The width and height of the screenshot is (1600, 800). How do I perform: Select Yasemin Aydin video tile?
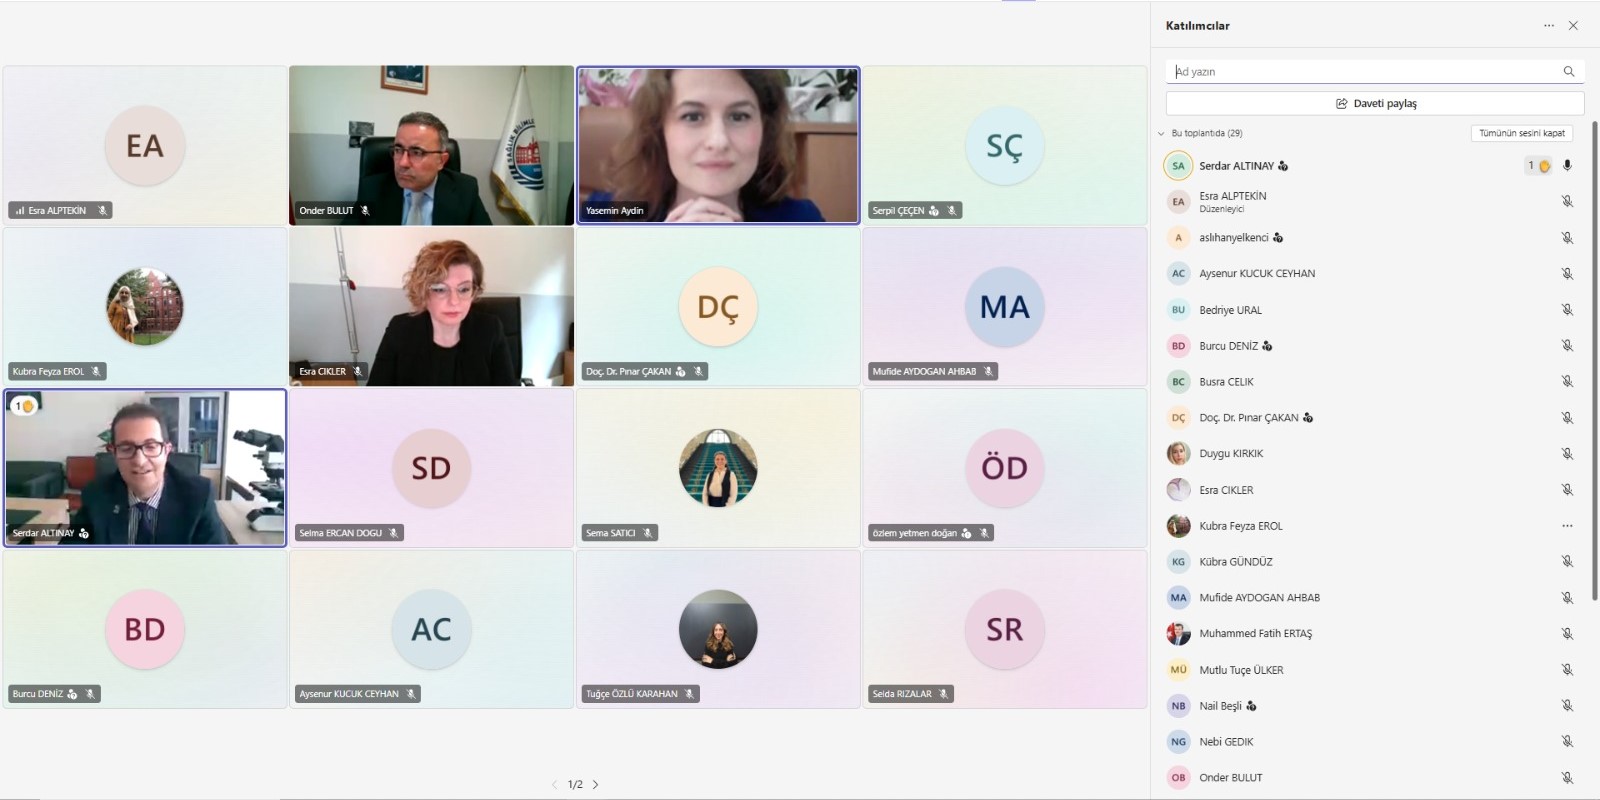click(718, 145)
